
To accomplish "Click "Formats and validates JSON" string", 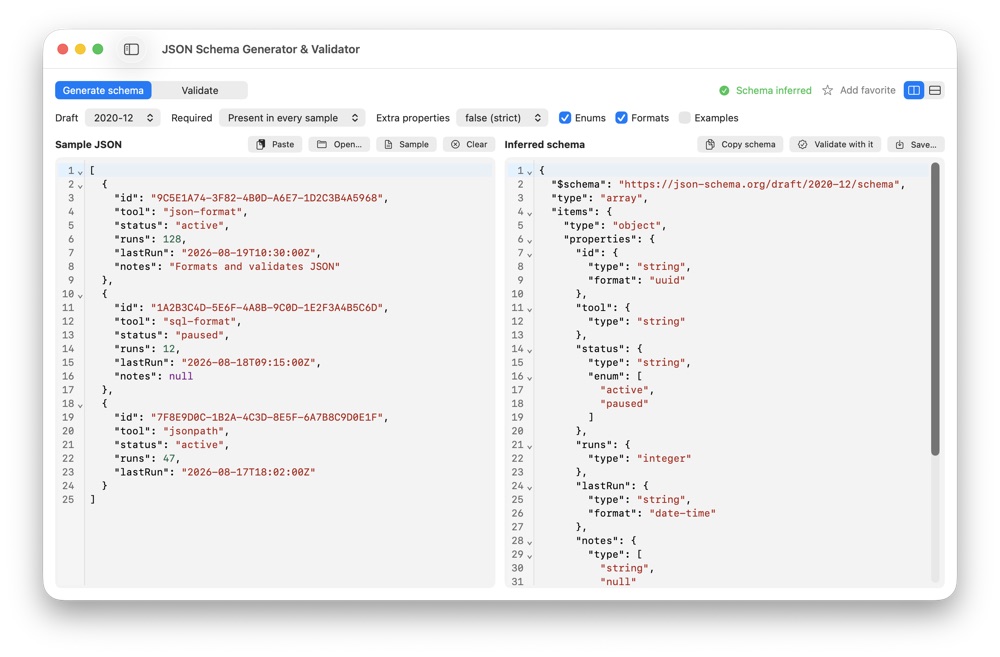I will click(254, 267).
